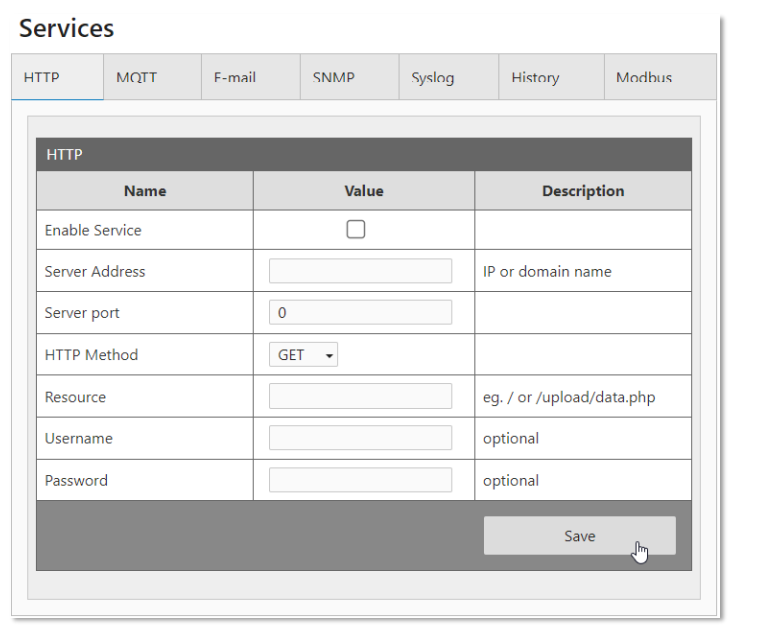
Task: Select the HTTP tab
Action: [41, 78]
